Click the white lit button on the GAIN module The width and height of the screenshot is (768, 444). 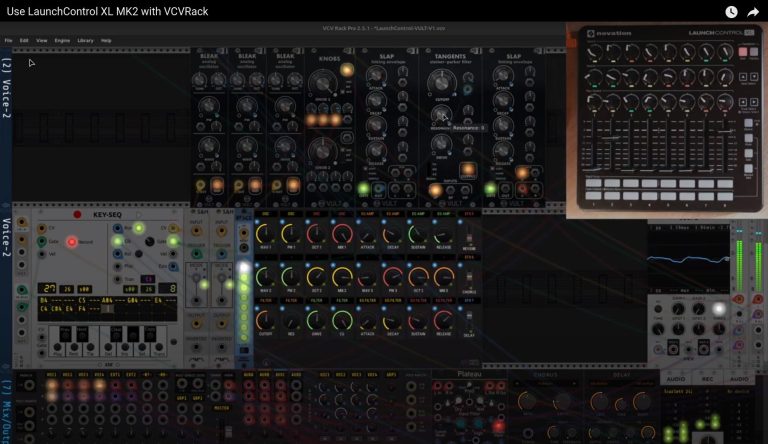coord(719,309)
